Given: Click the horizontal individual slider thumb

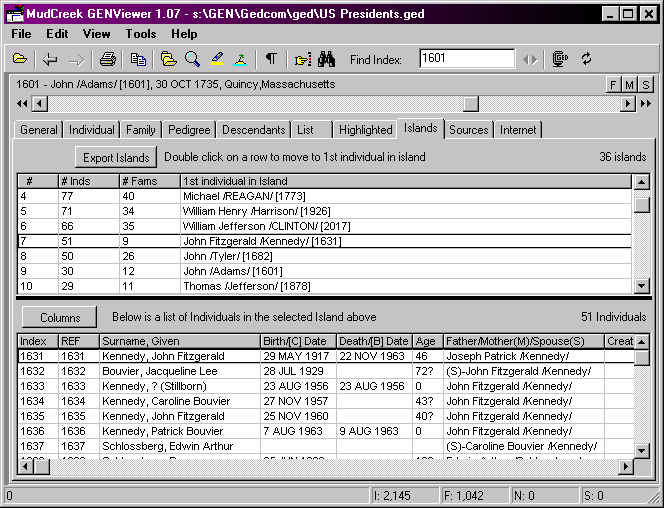Looking at the screenshot, I should click(470, 104).
